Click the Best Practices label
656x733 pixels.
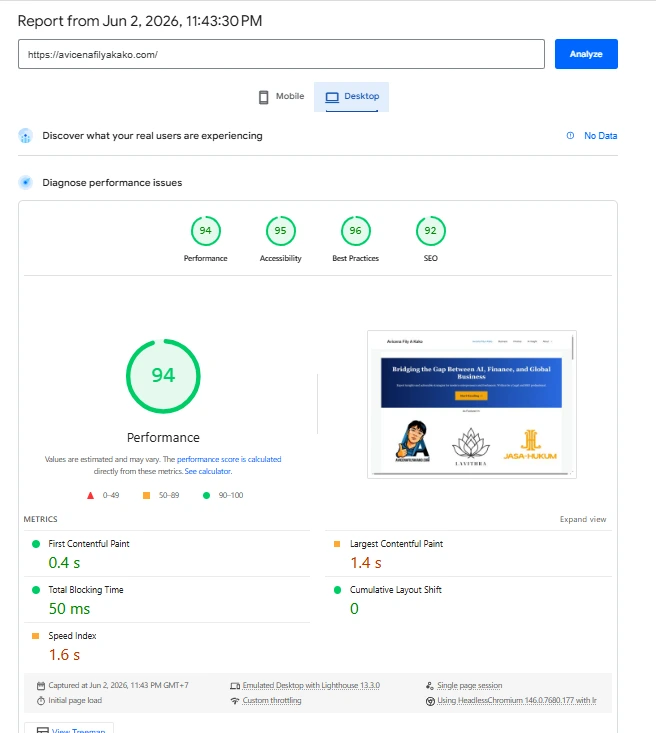pos(355,258)
